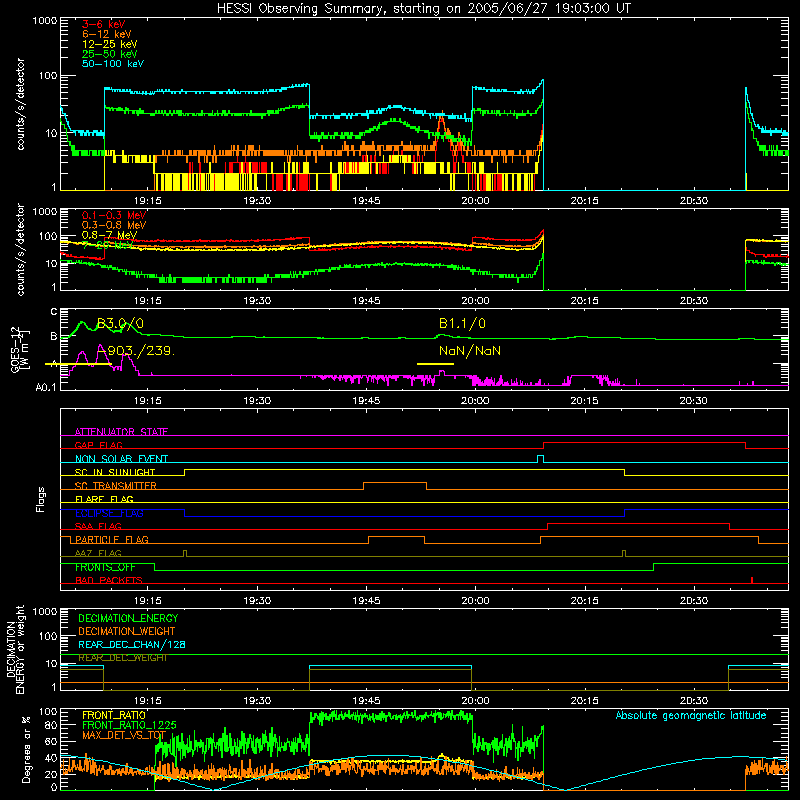Viewport: 800px width, 800px height.
Task: Select the 'PARTICLE_FLAG' flag label
Action: [x=112, y=539]
